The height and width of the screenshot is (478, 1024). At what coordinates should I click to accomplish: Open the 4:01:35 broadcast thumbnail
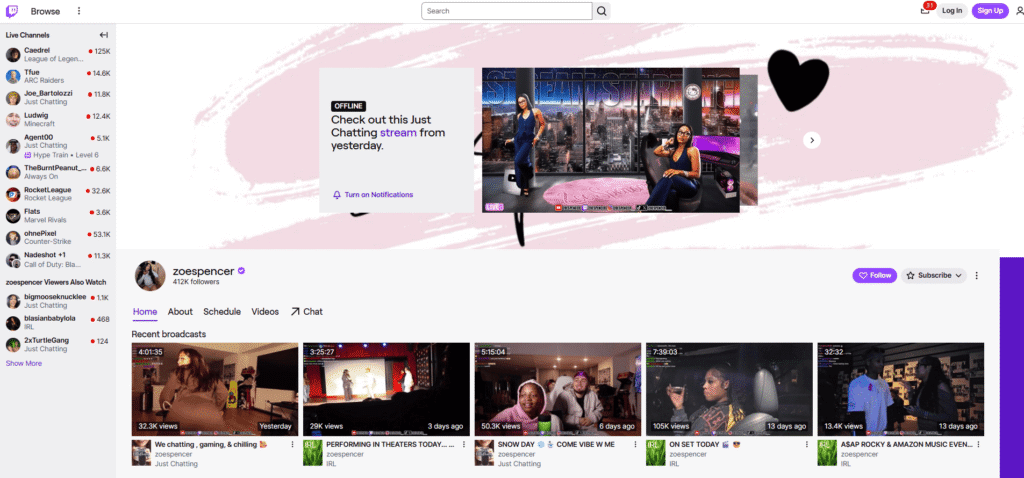point(215,389)
